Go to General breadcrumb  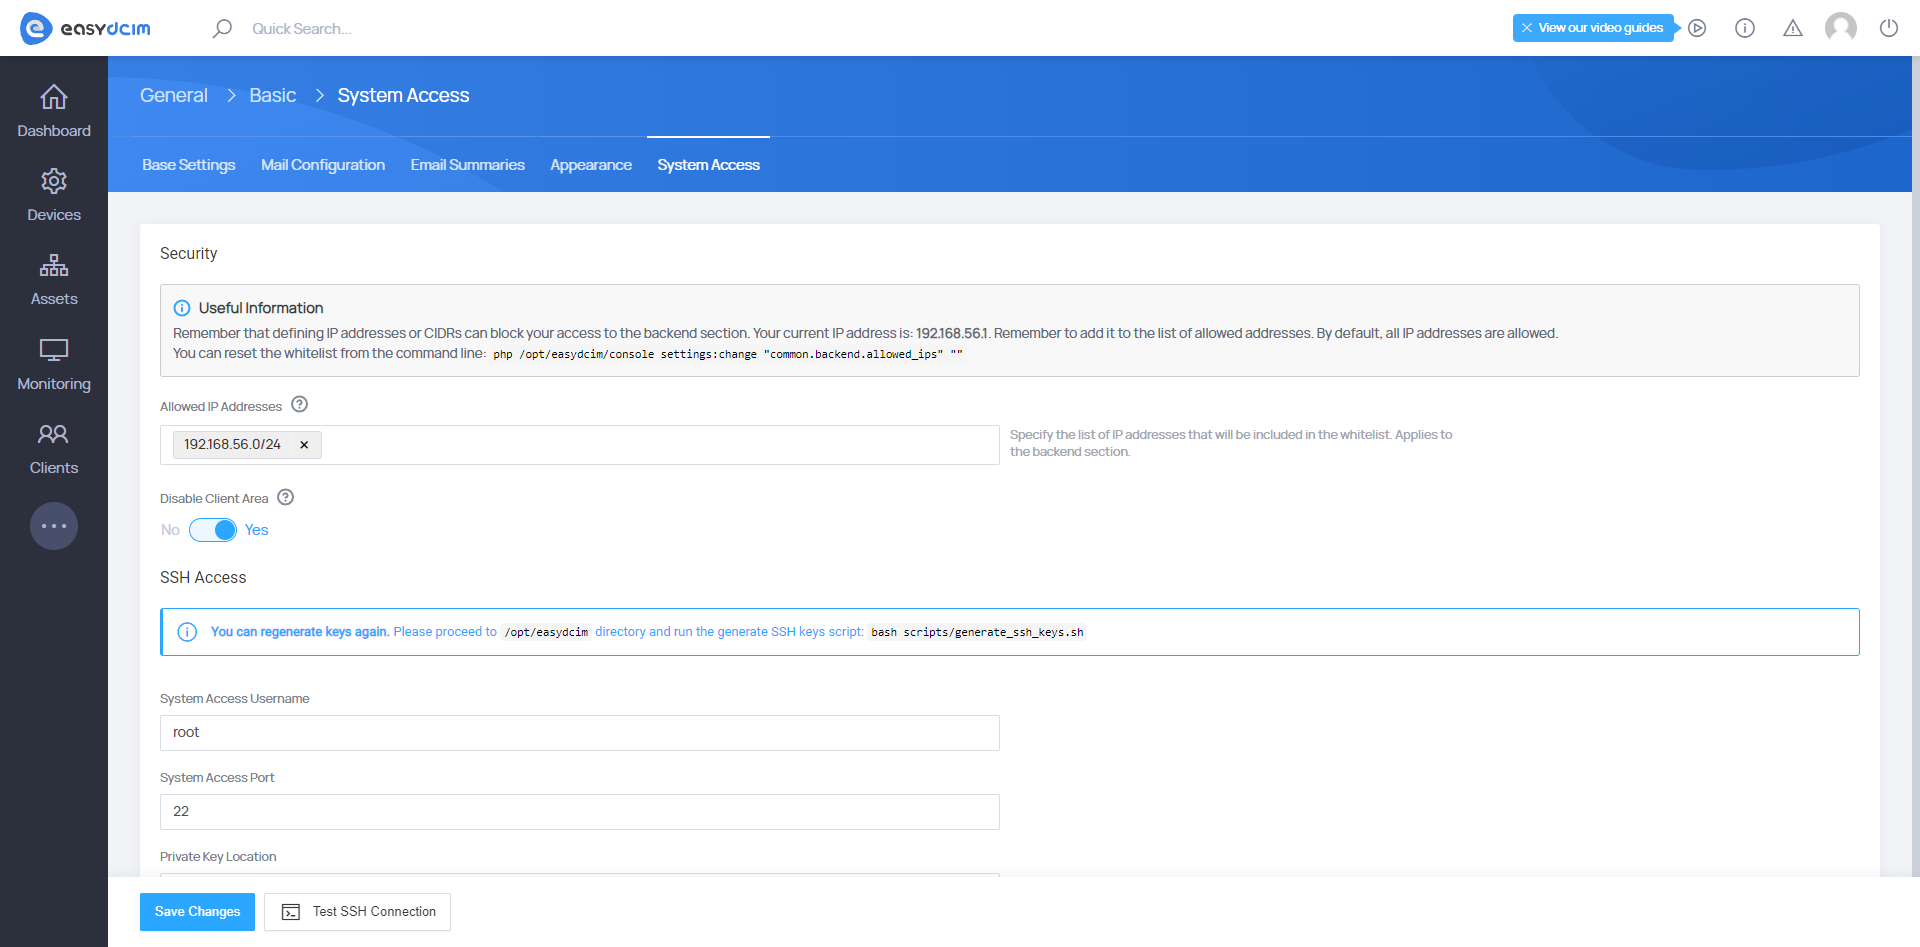[x=174, y=95]
